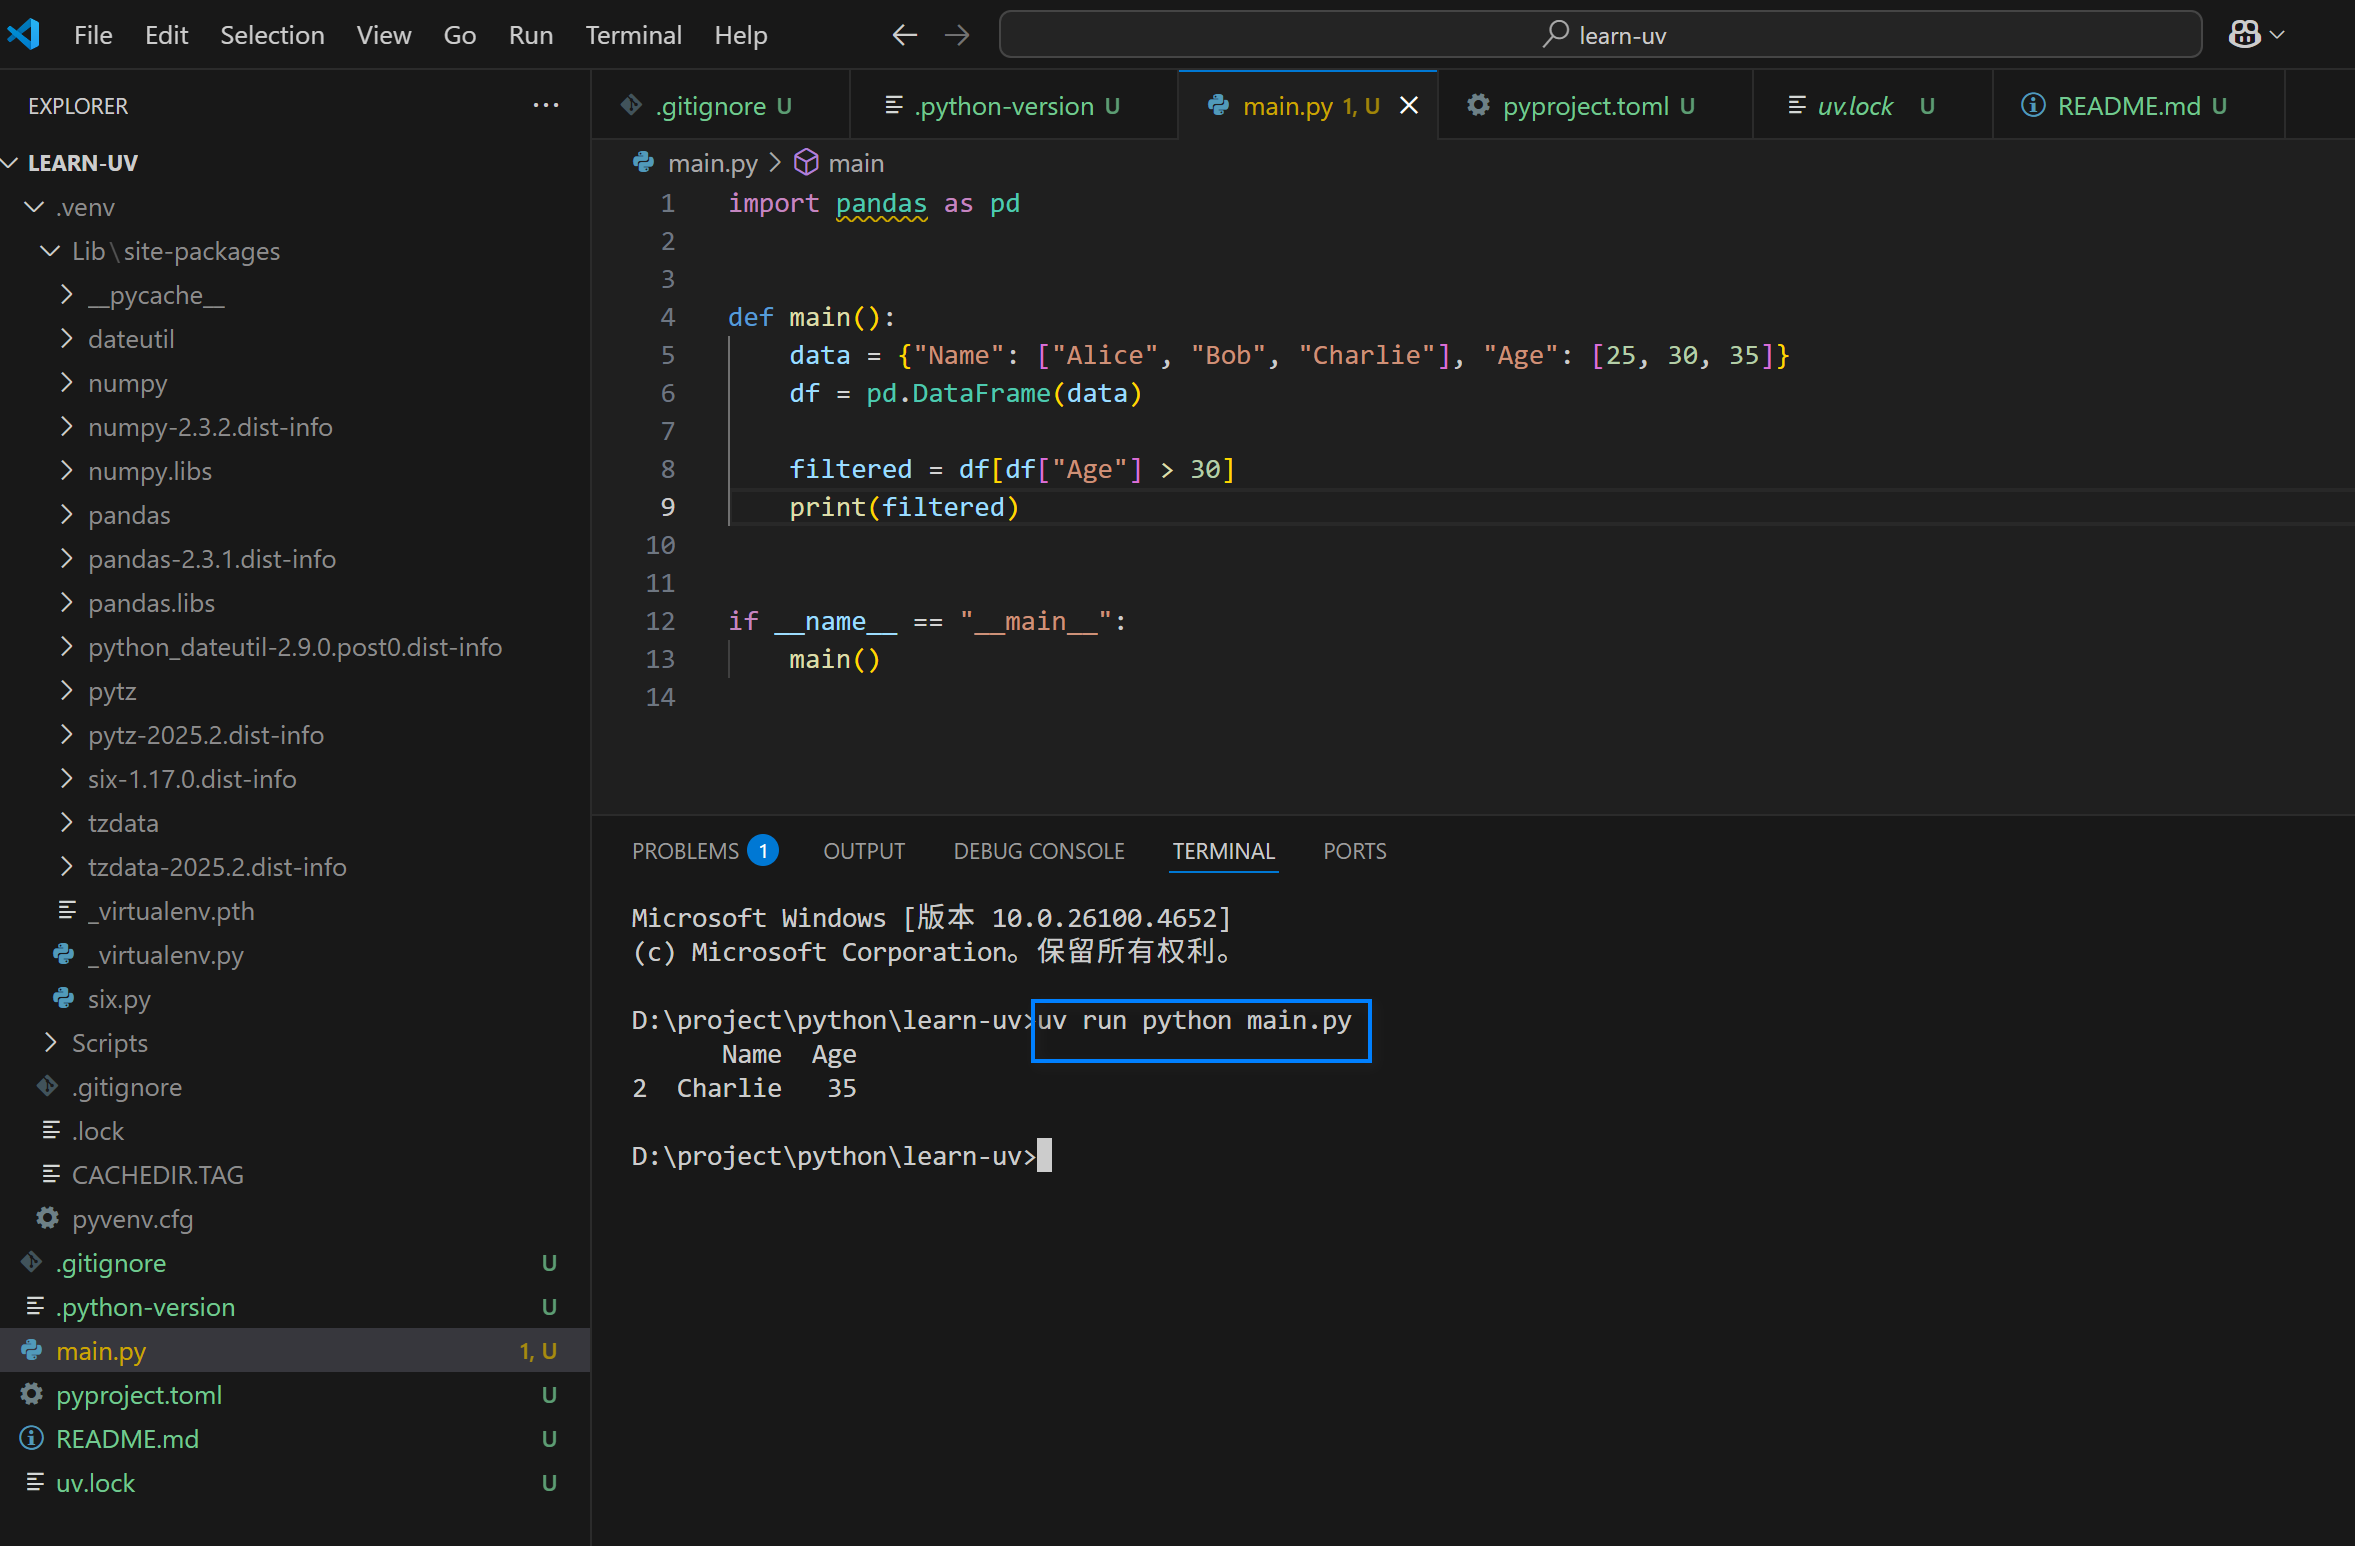This screenshot has height=1546, width=2355.
Task: Open README.md in the explorer tree
Action: click(295, 1439)
